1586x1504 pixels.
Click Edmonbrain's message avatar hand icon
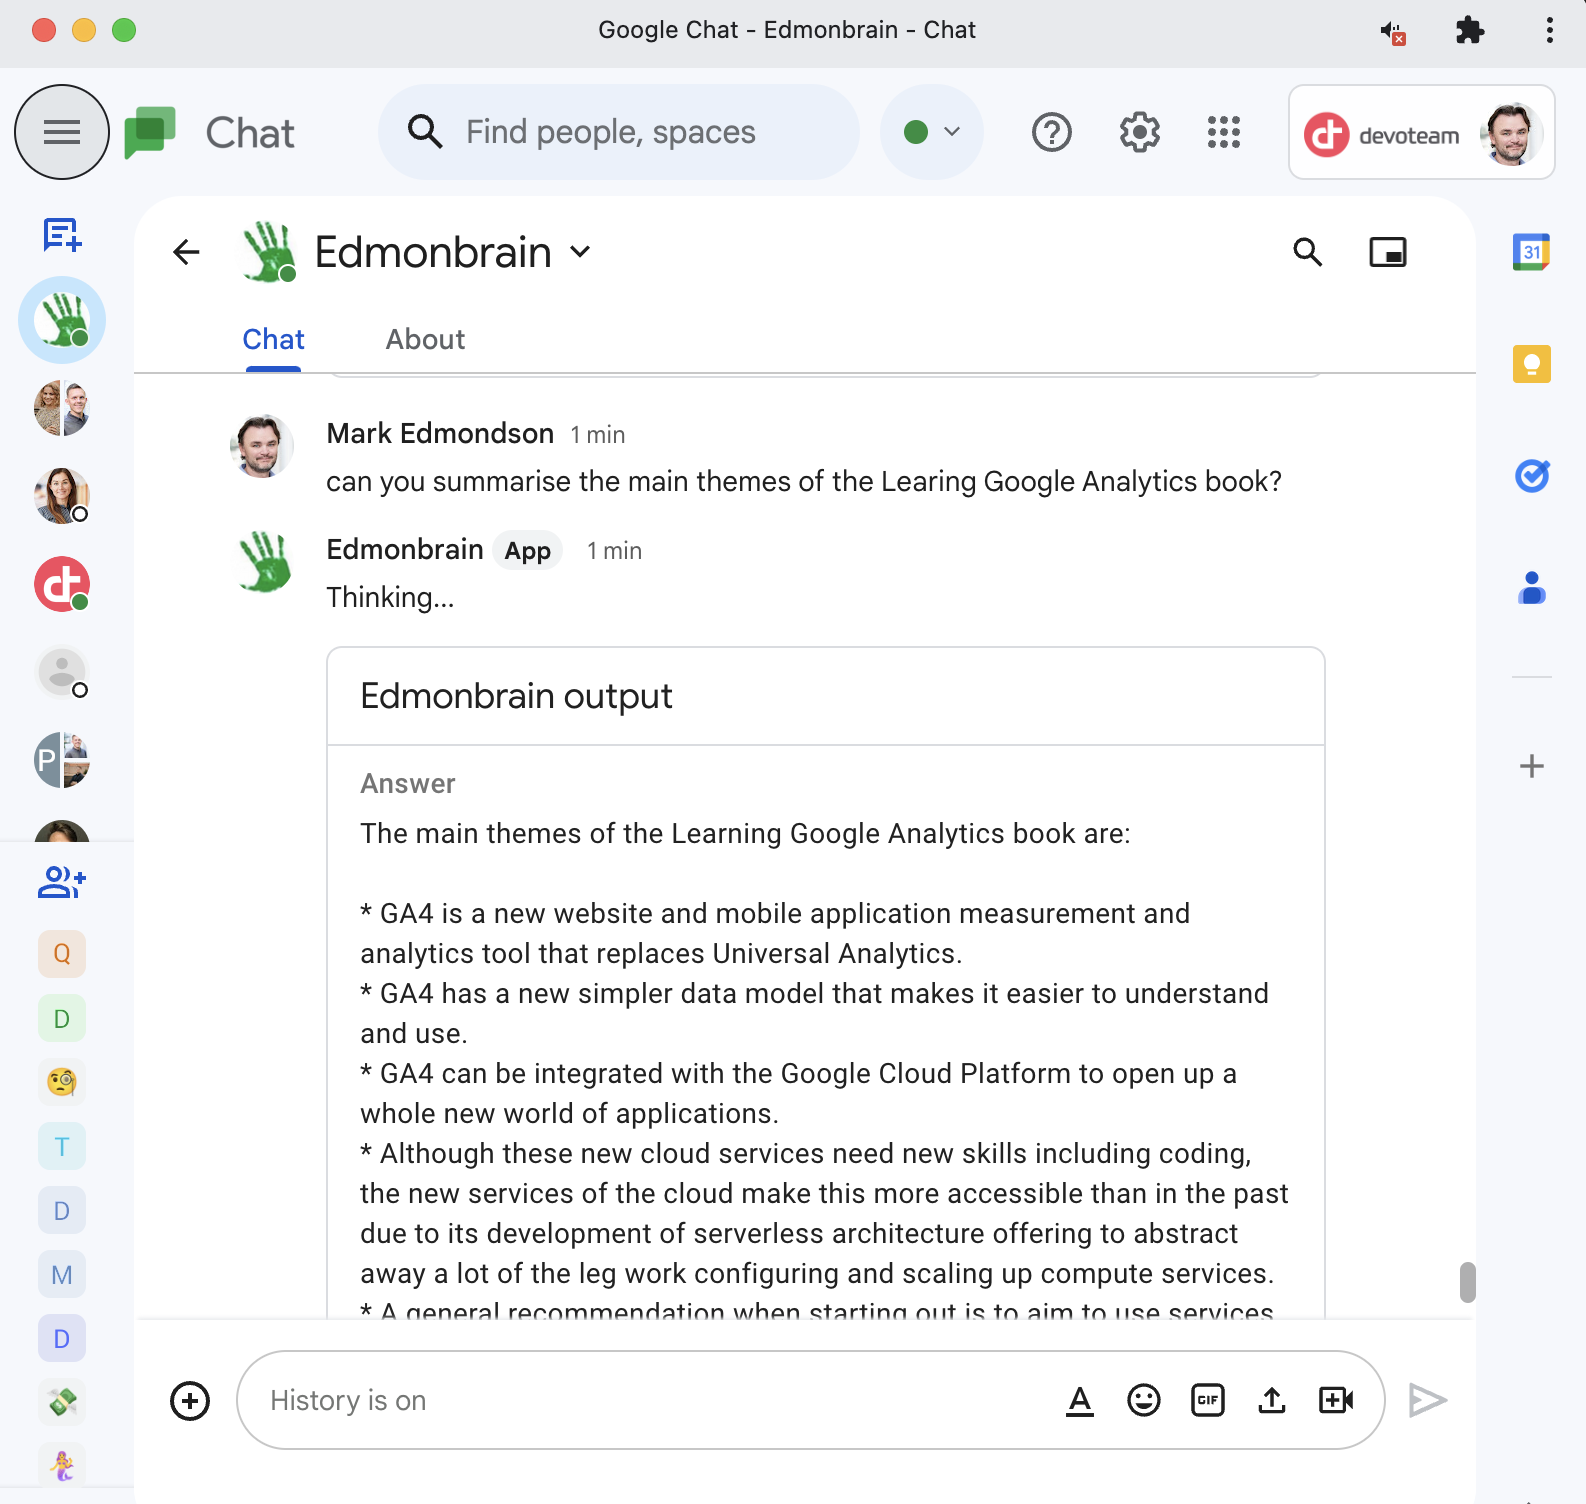[264, 562]
